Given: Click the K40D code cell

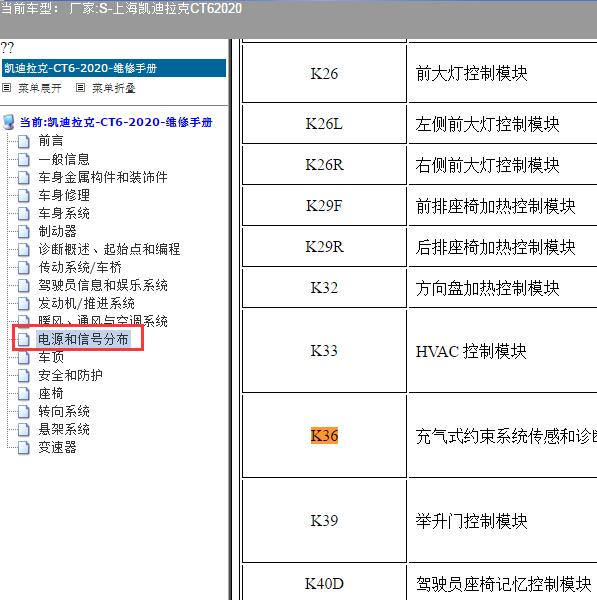Looking at the screenshot, I should pyautogui.click(x=324, y=584).
